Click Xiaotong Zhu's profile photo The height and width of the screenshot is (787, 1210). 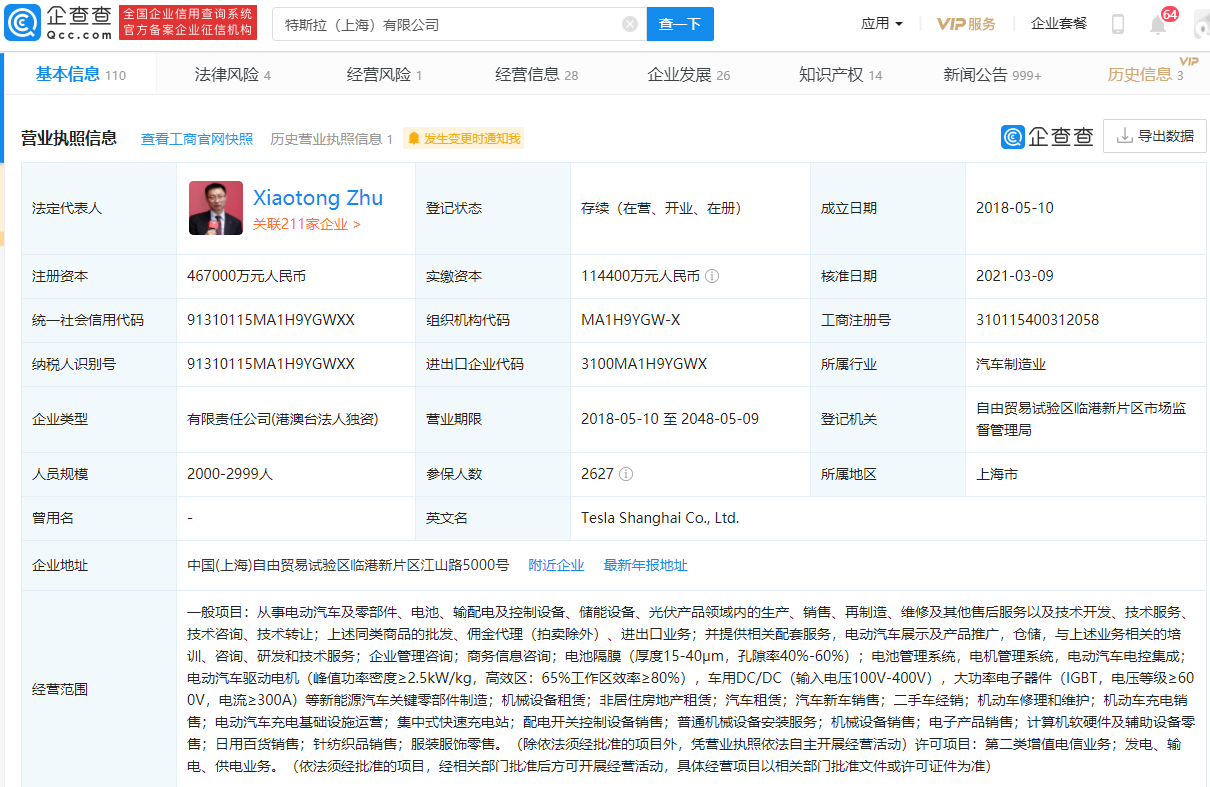[x=215, y=208]
